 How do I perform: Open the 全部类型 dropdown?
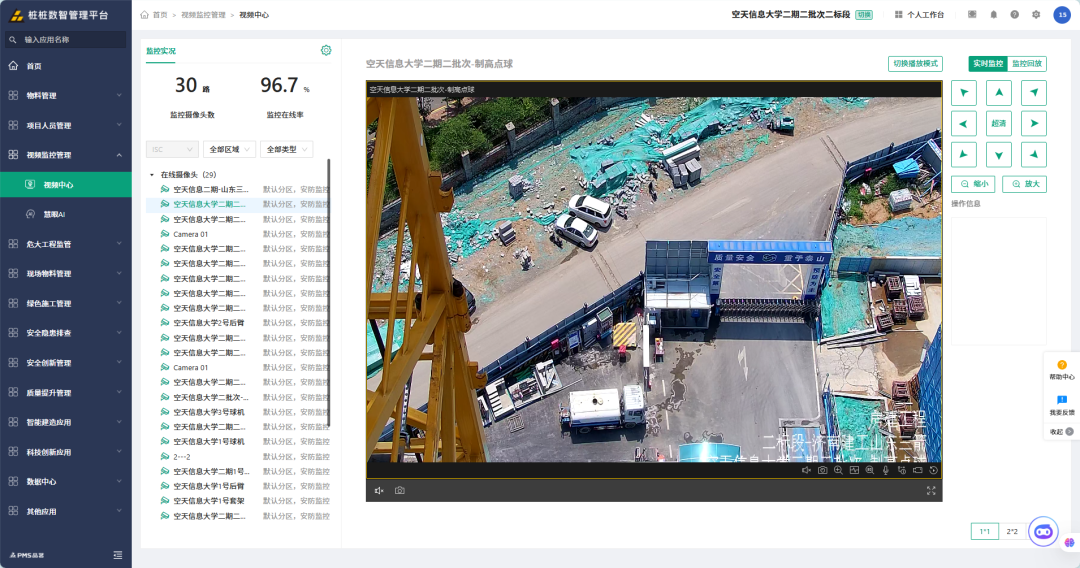[x=287, y=149]
